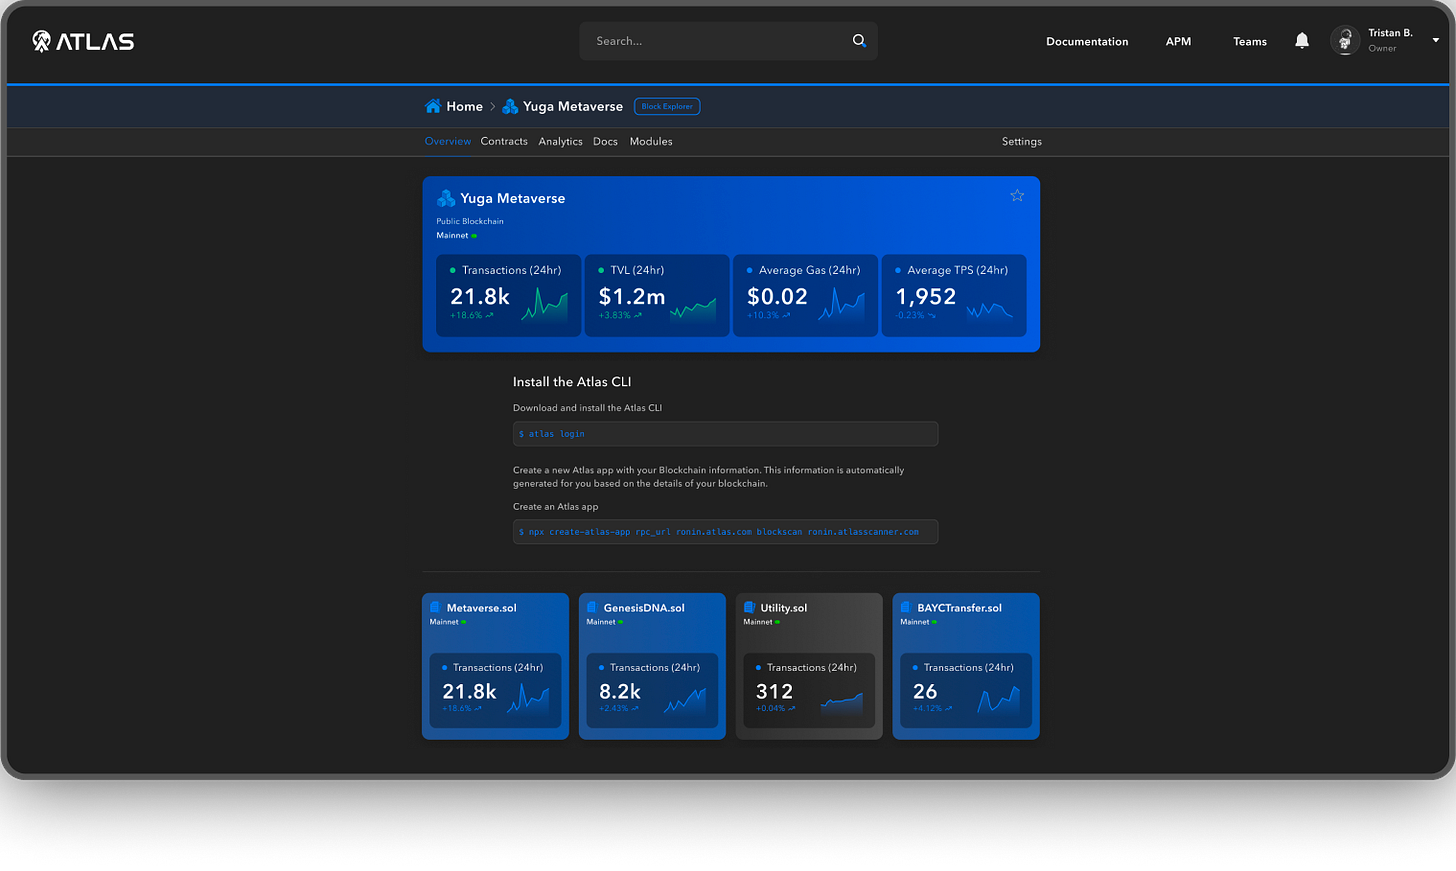
Task: Switch to the Analytics tab
Action: click(560, 141)
